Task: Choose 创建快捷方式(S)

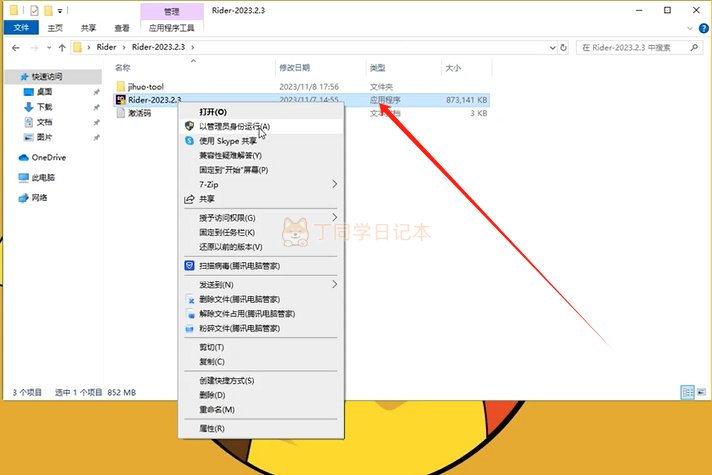Action: pyautogui.click(x=261, y=381)
